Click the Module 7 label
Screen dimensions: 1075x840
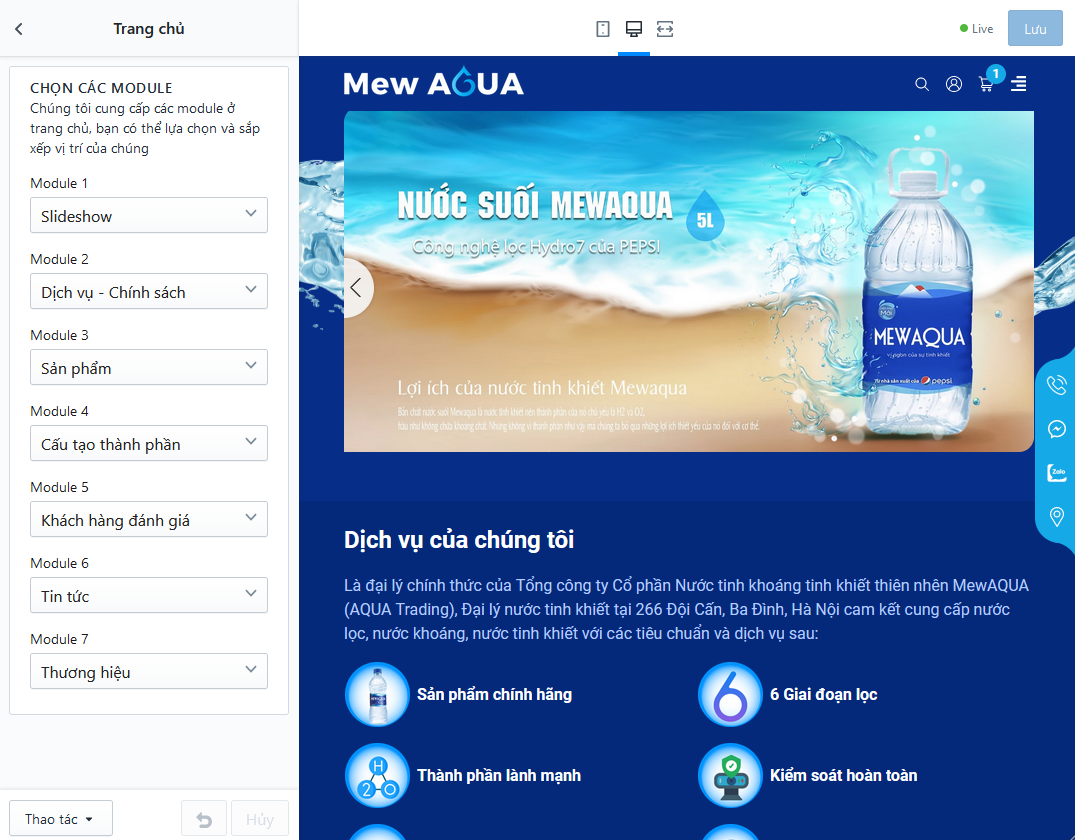59,639
